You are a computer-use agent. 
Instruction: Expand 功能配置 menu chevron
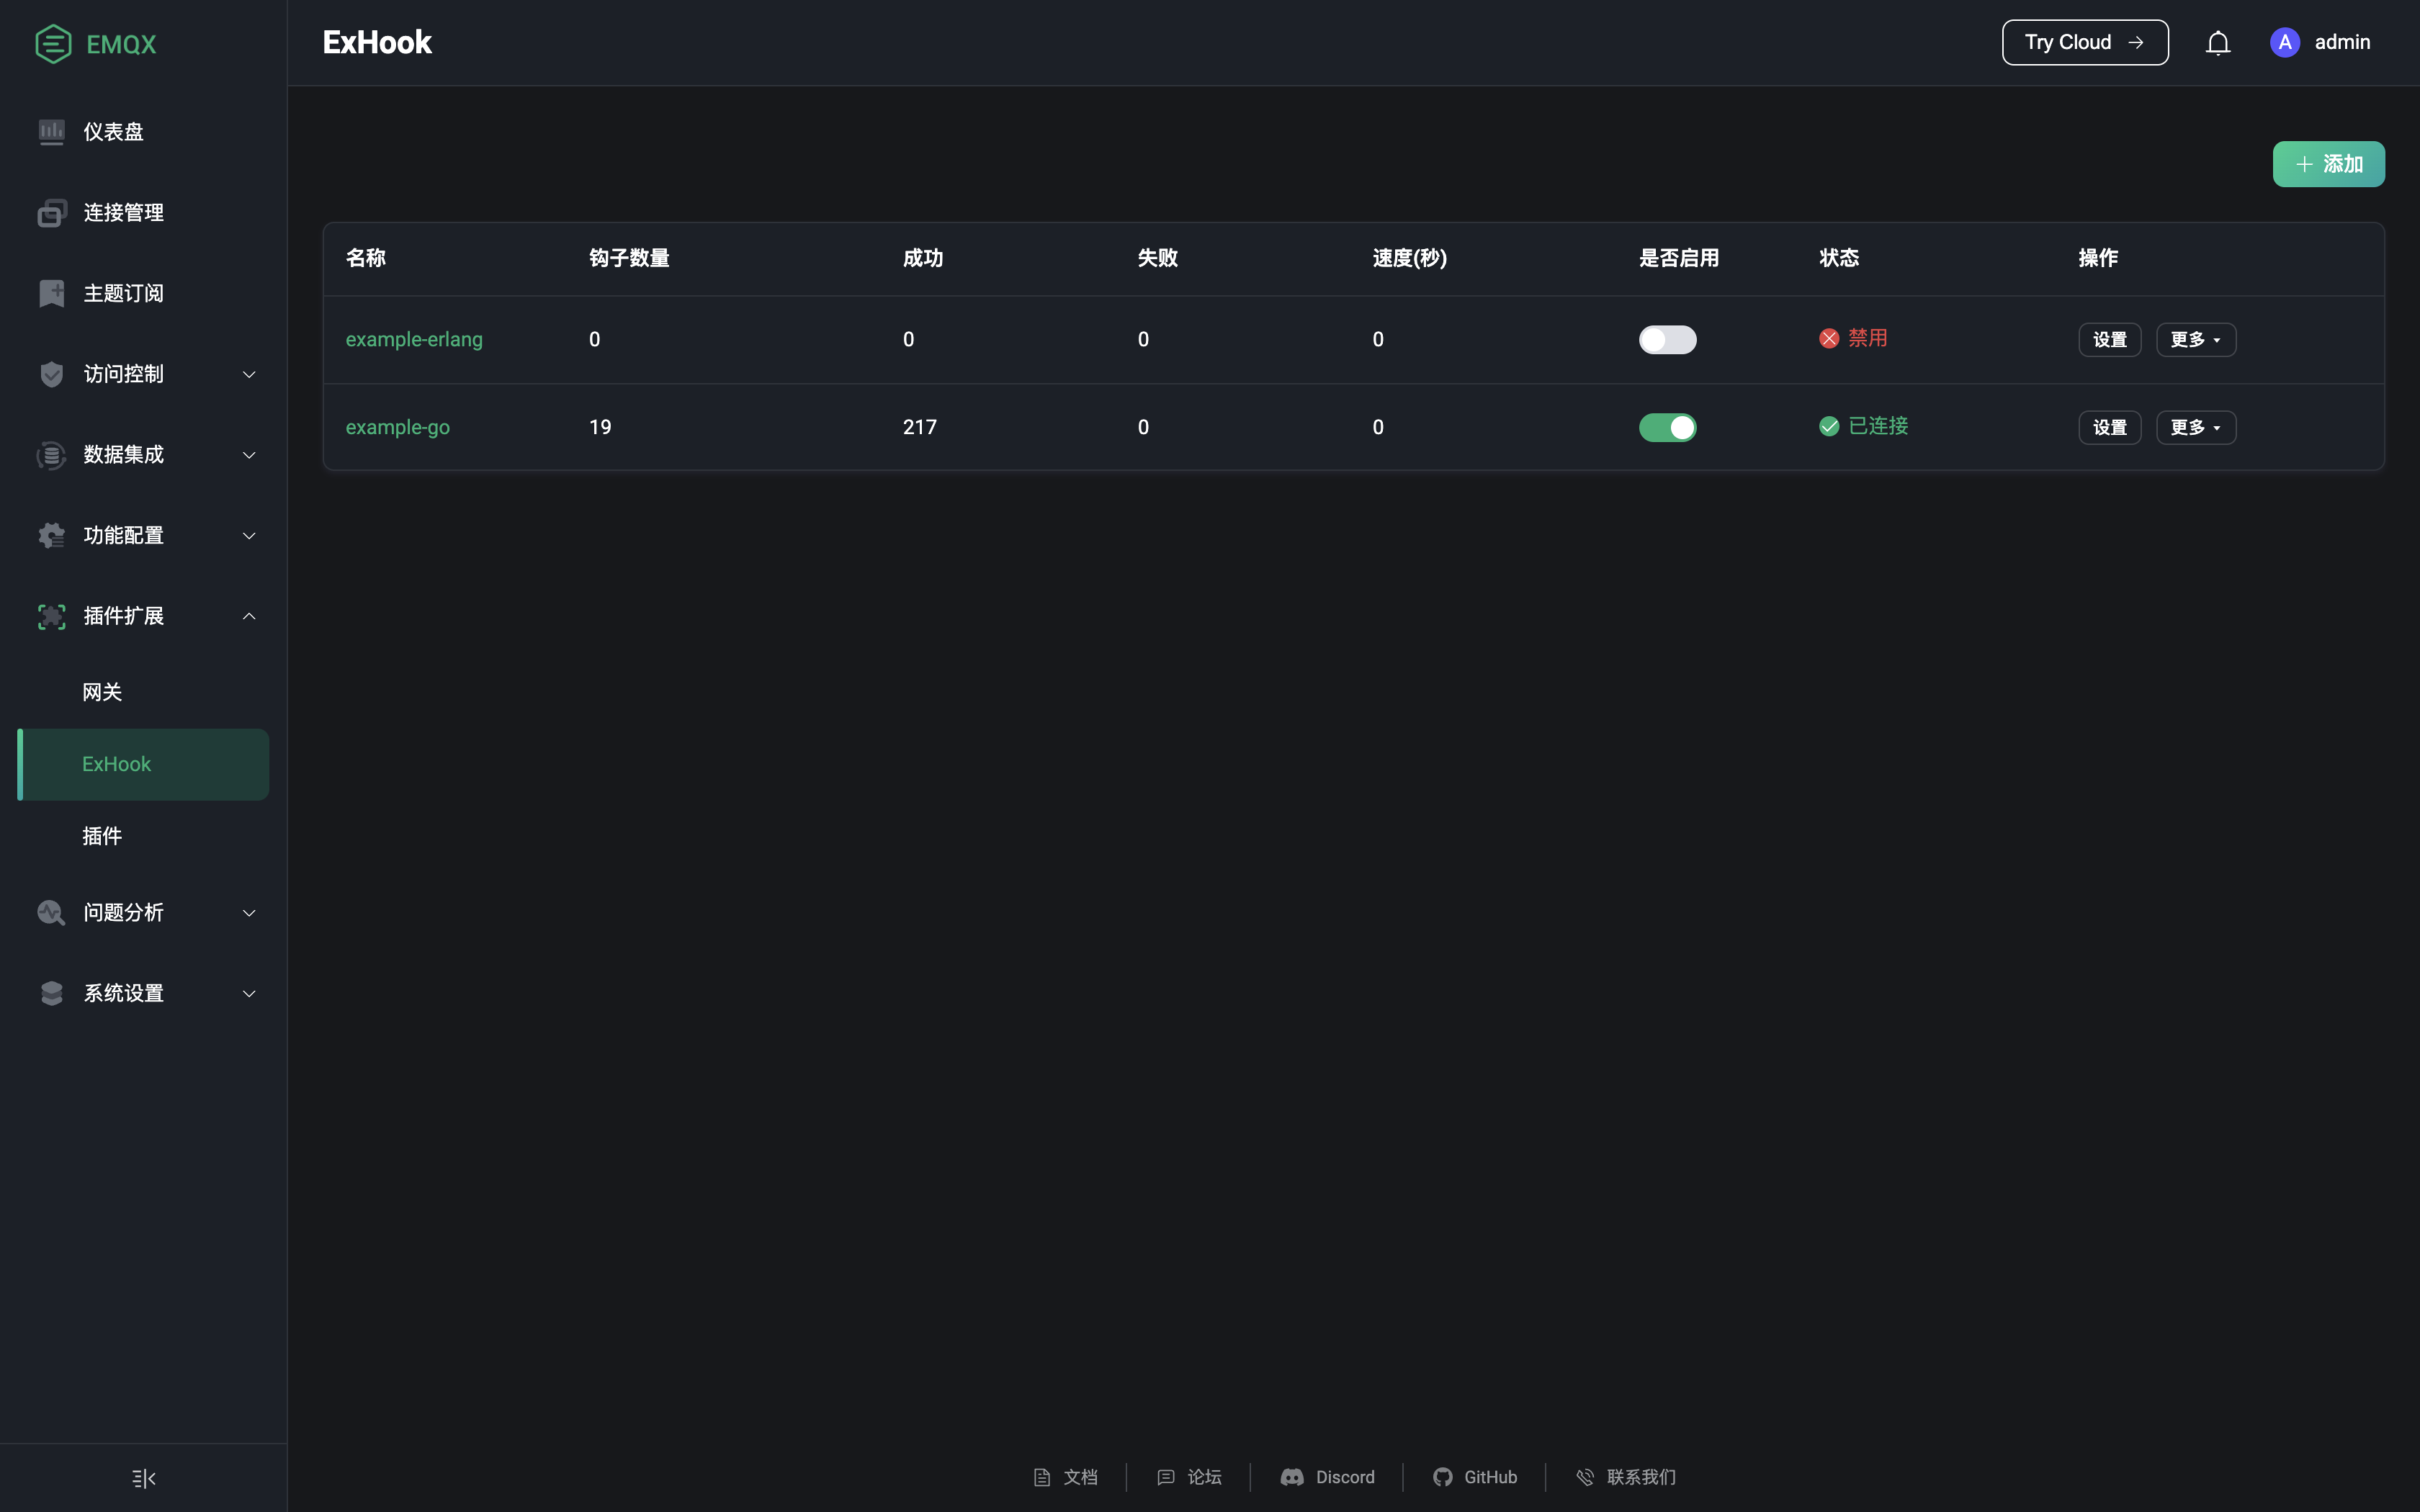pos(249,536)
